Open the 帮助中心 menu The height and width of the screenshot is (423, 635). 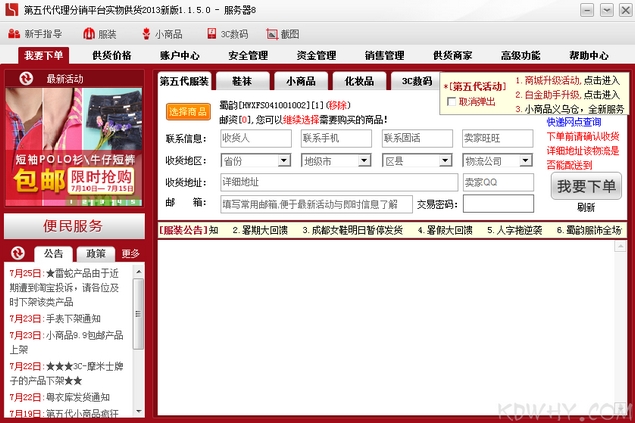pyautogui.click(x=589, y=55)
